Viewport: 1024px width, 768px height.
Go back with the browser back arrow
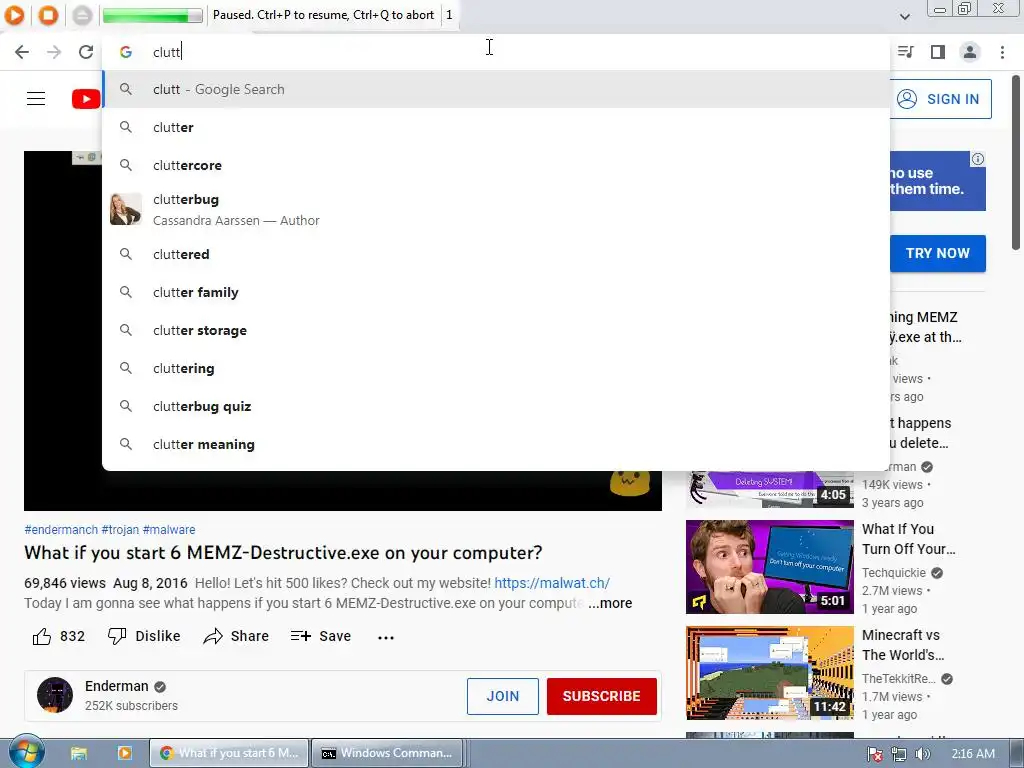[x=22, y=52]
